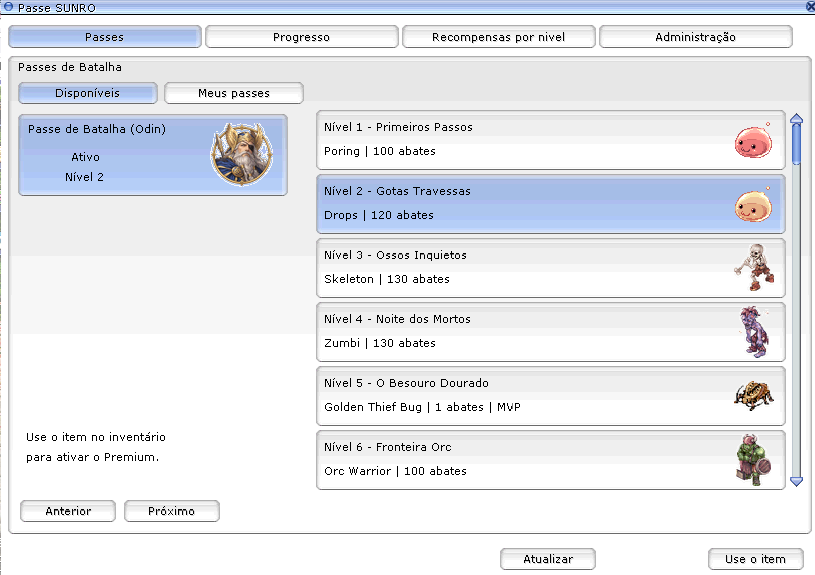Click the level list scrollbar thumb
Screen dimensions: 815x575
click(x=796, y=144)
